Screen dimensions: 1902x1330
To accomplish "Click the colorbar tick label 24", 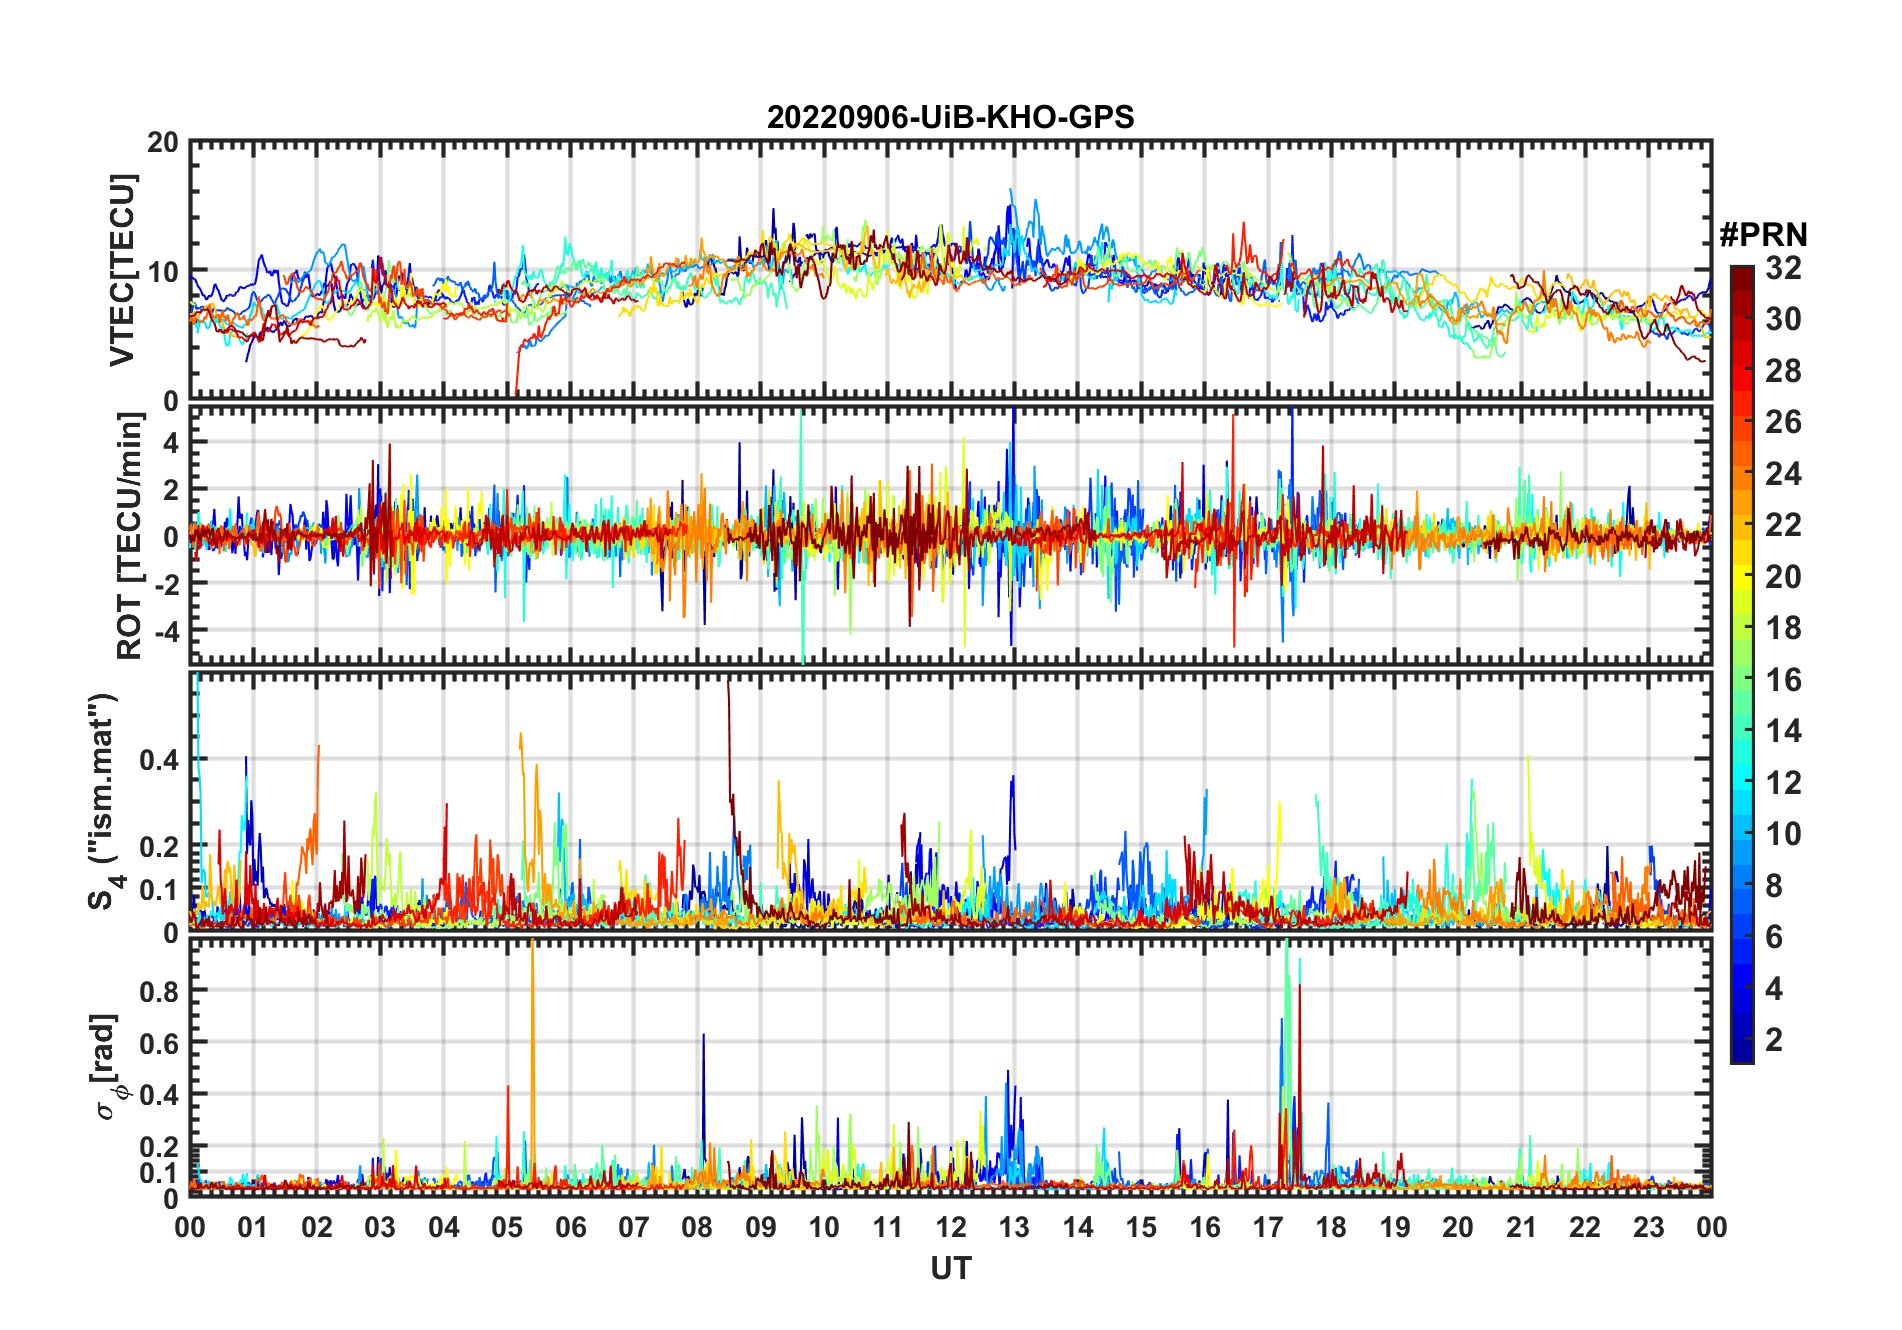I will pos(1783,474).
